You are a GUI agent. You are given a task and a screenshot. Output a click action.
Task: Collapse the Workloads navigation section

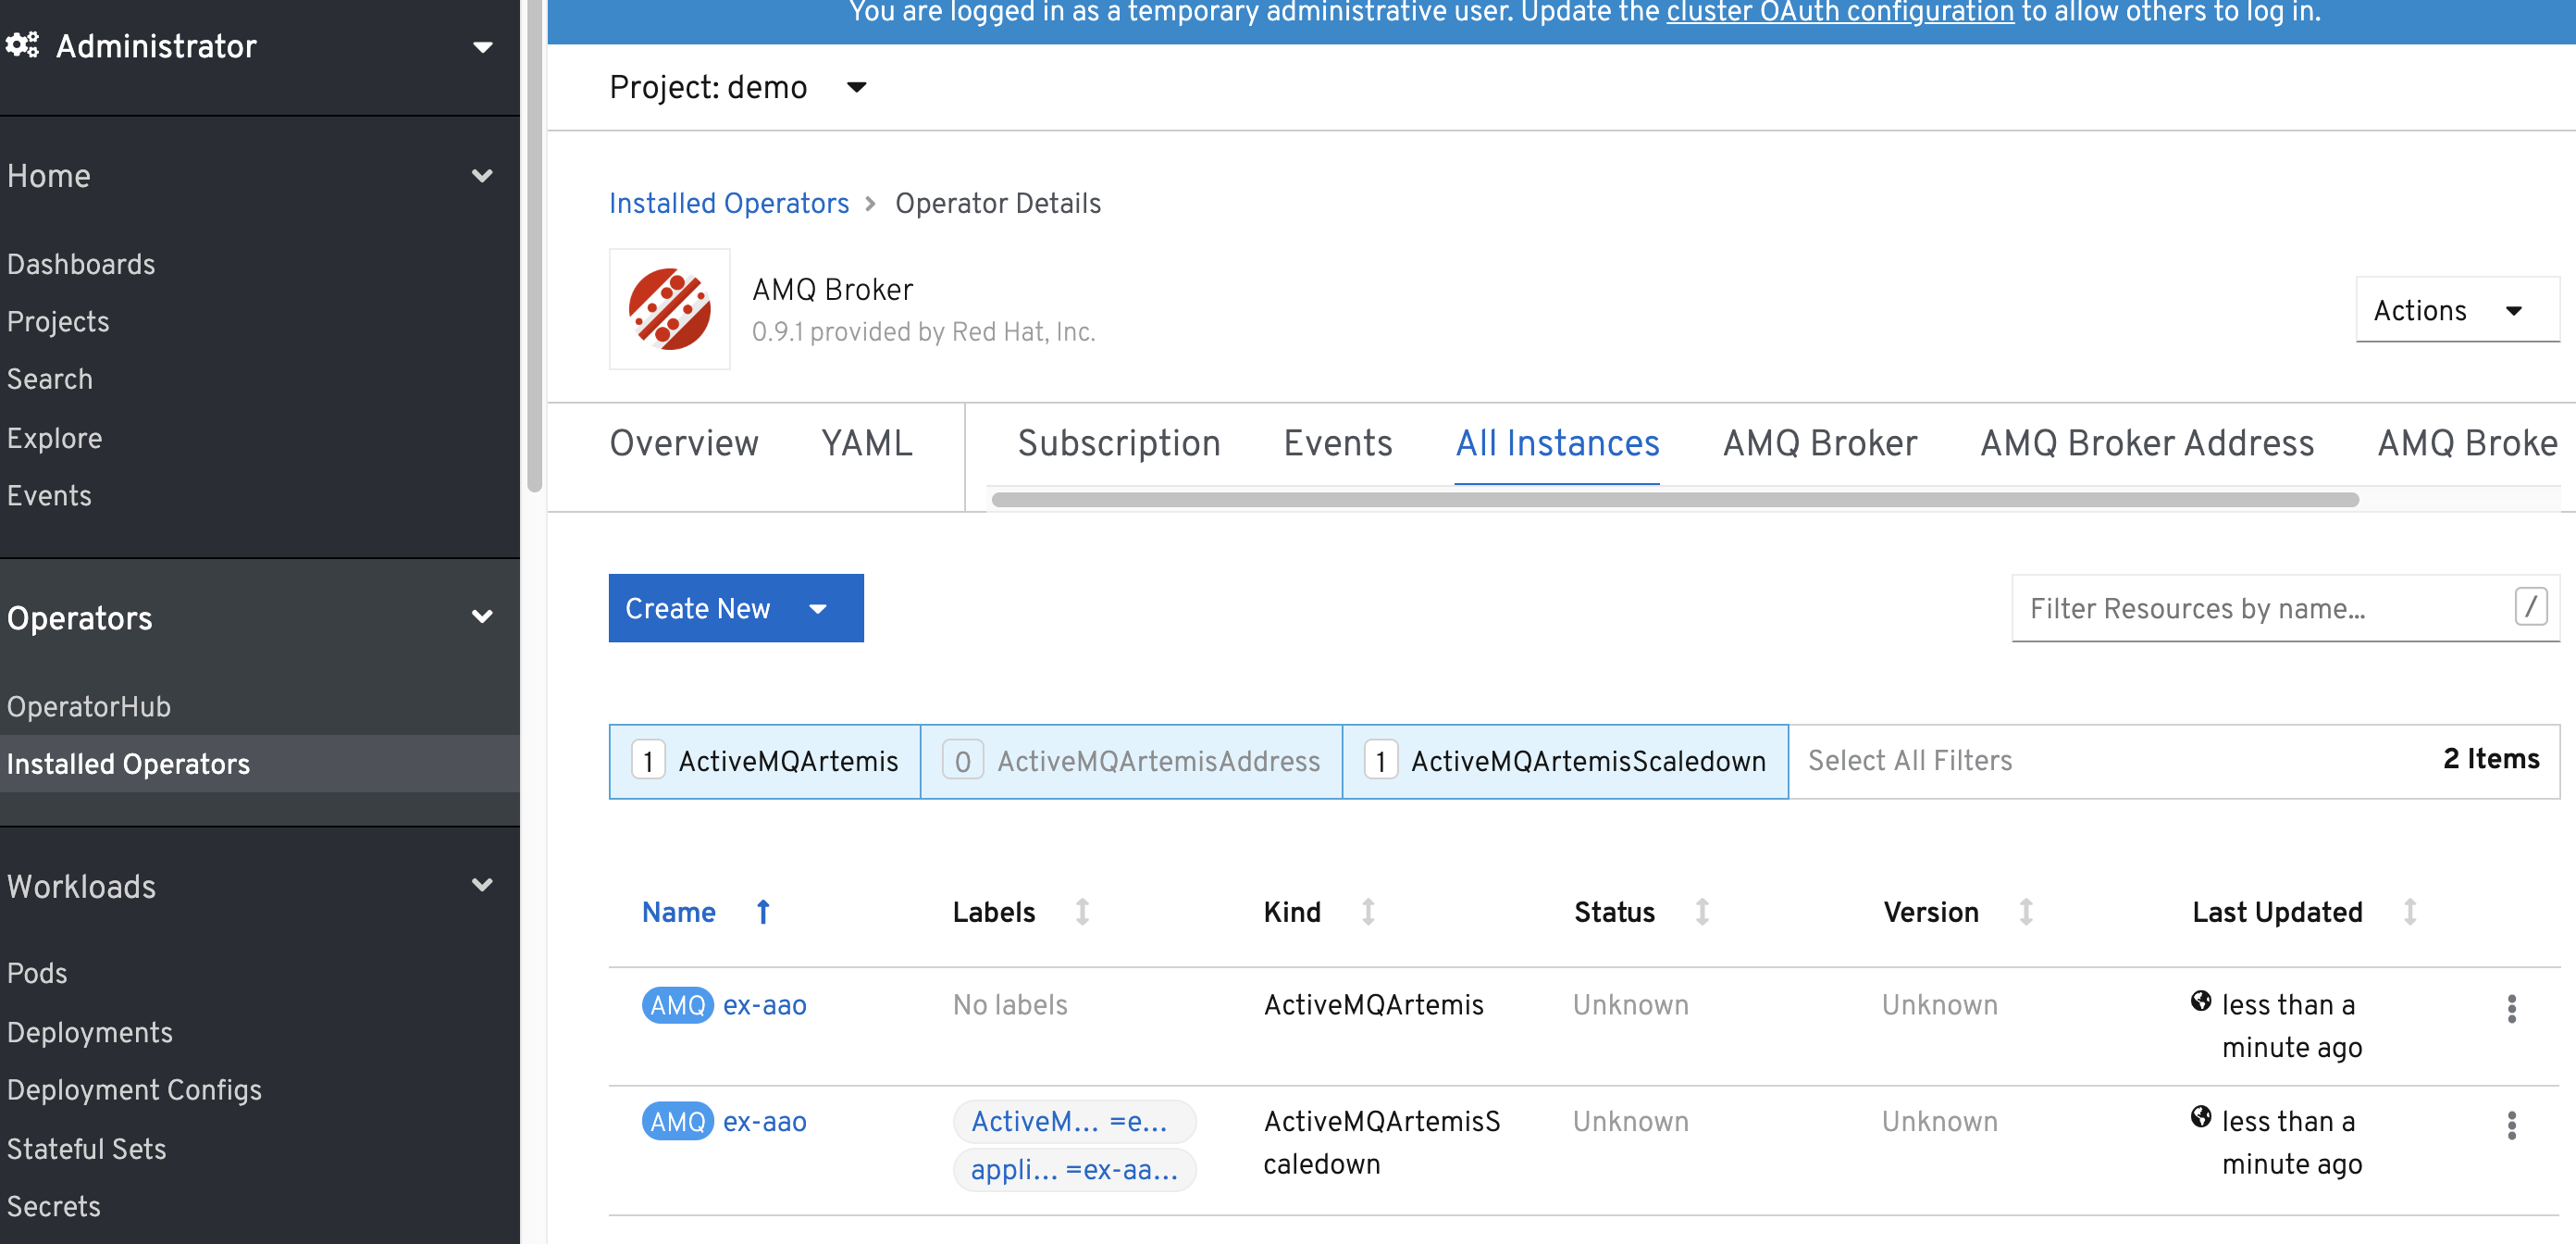click(x=482, y=885)
